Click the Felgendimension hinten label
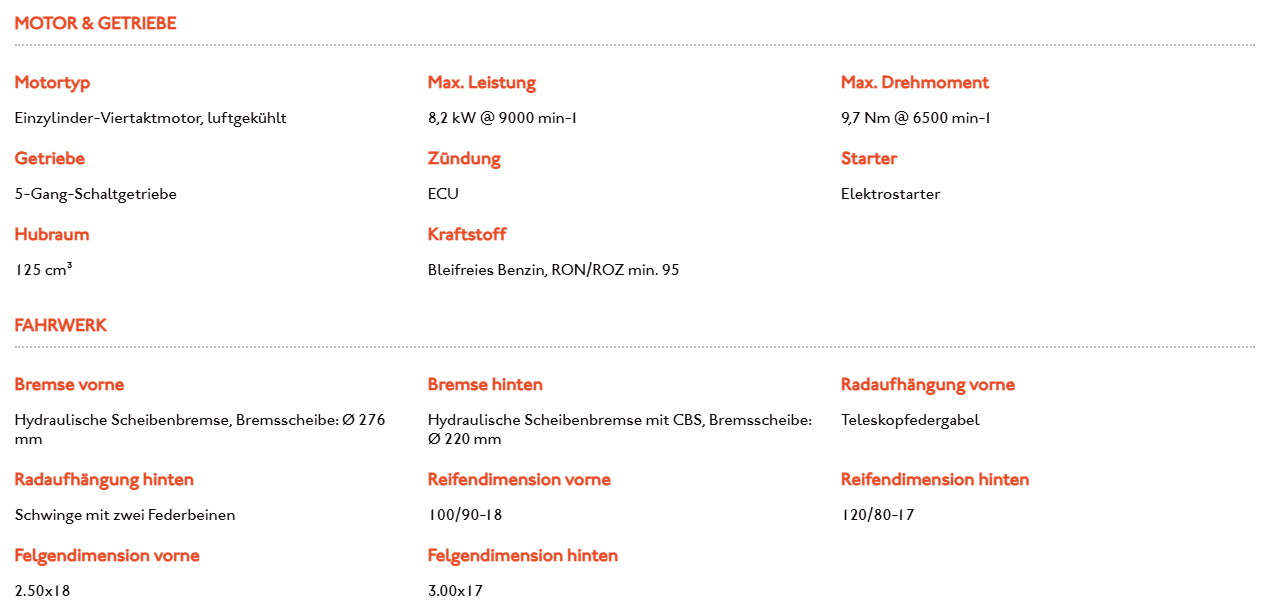Viewport: 1271px width, 612px height. pos(522,555)
